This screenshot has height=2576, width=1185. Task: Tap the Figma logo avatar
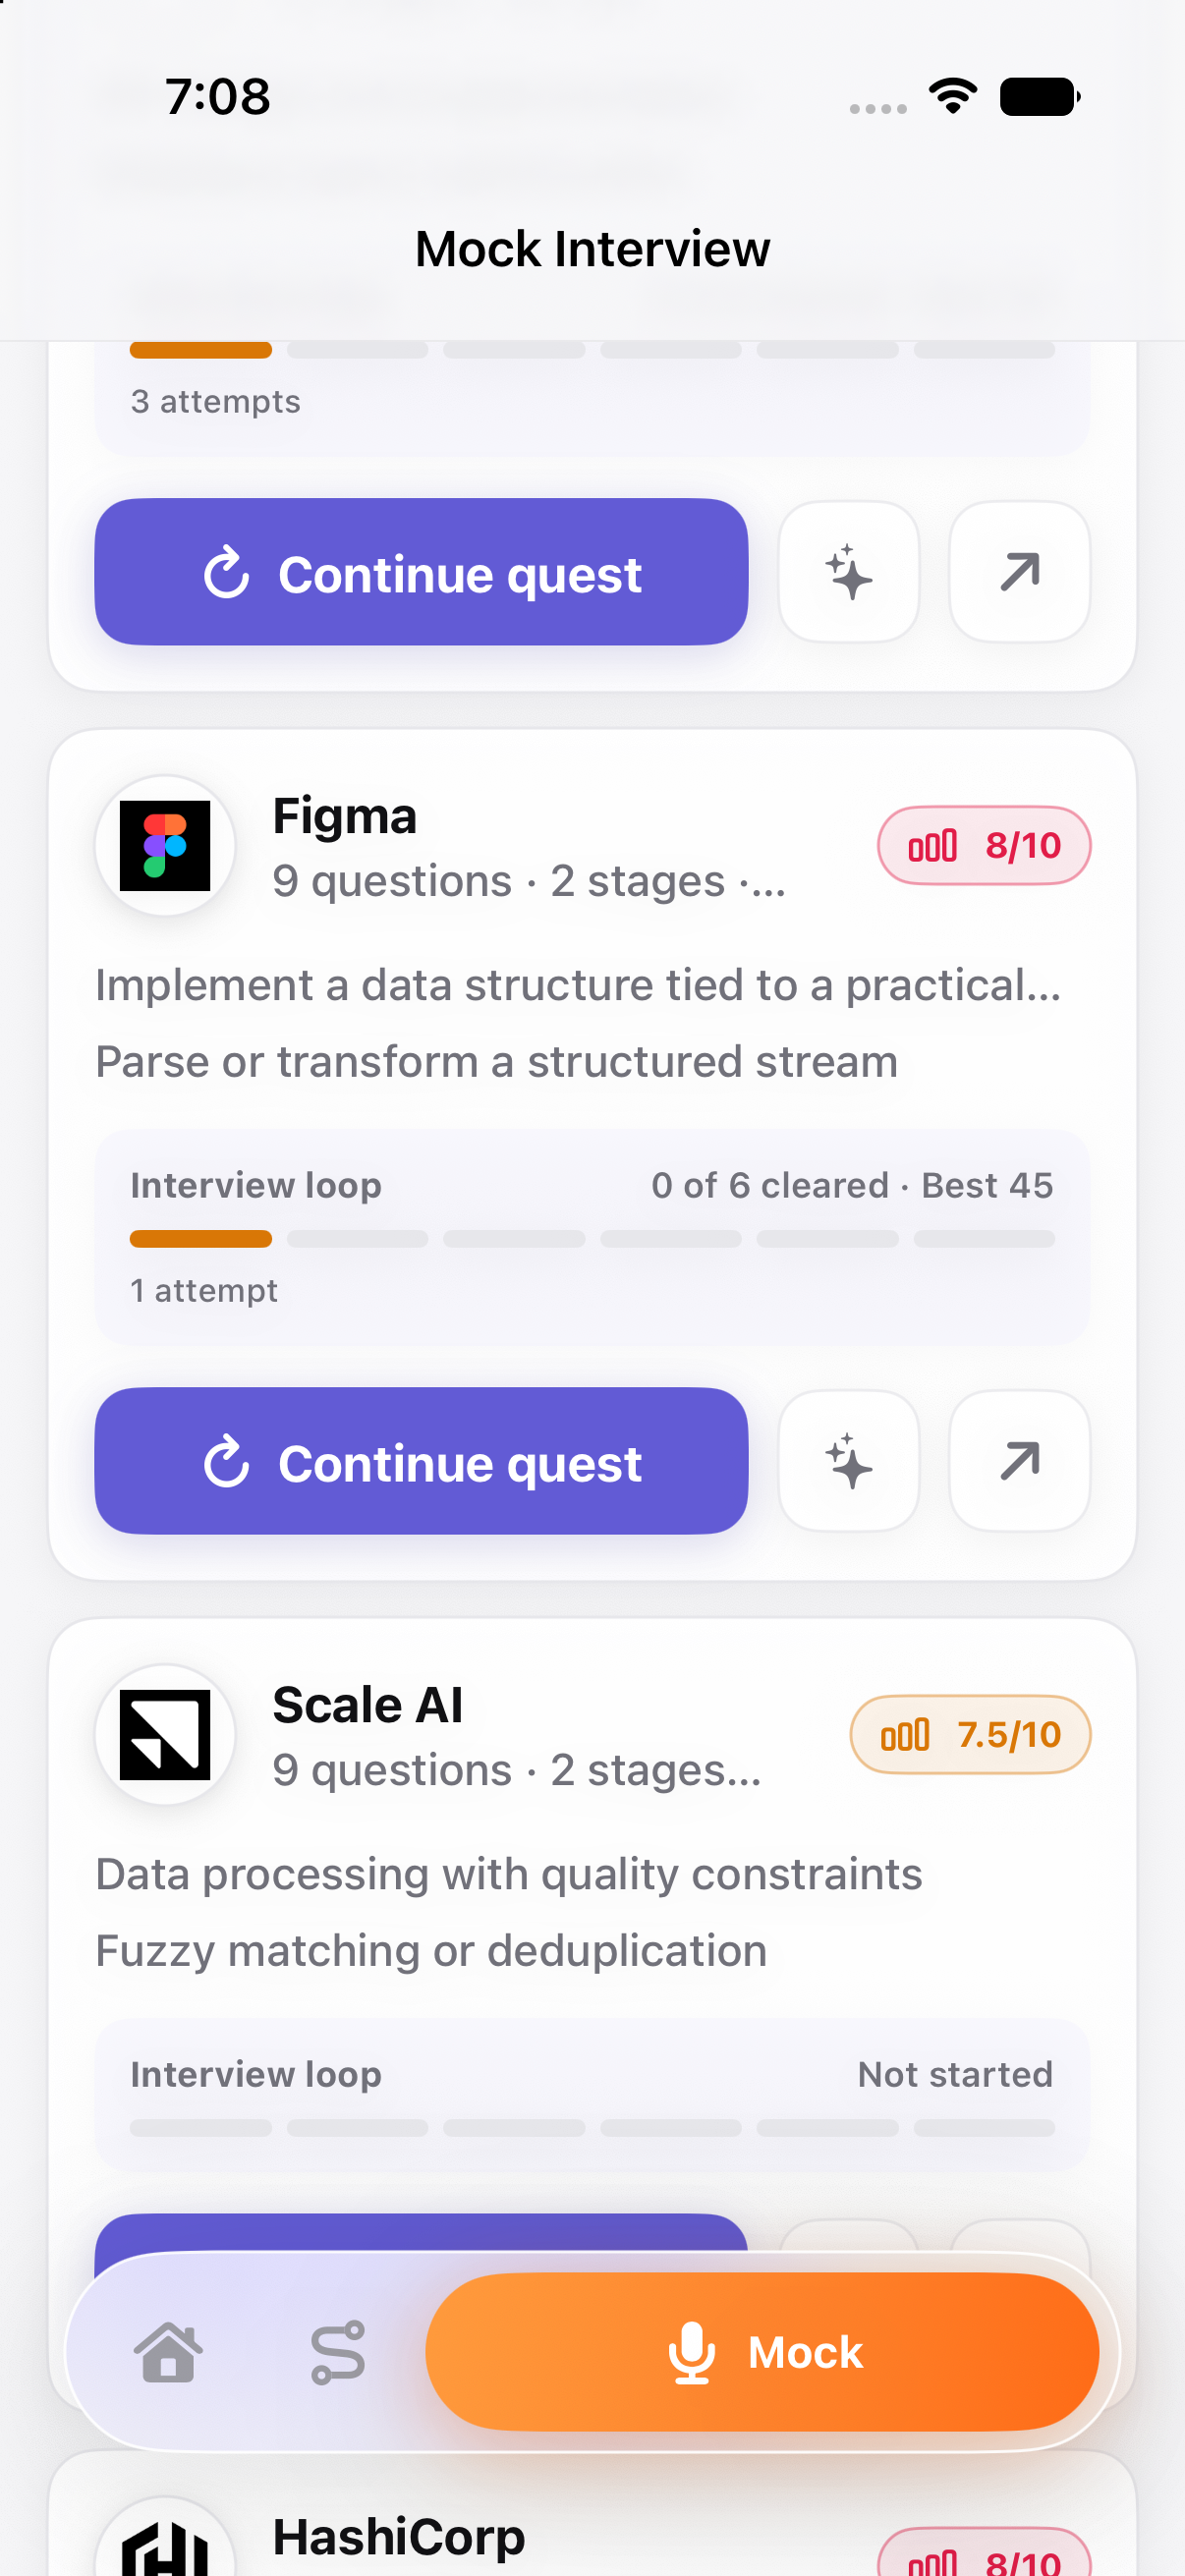(x=165, y=846)
